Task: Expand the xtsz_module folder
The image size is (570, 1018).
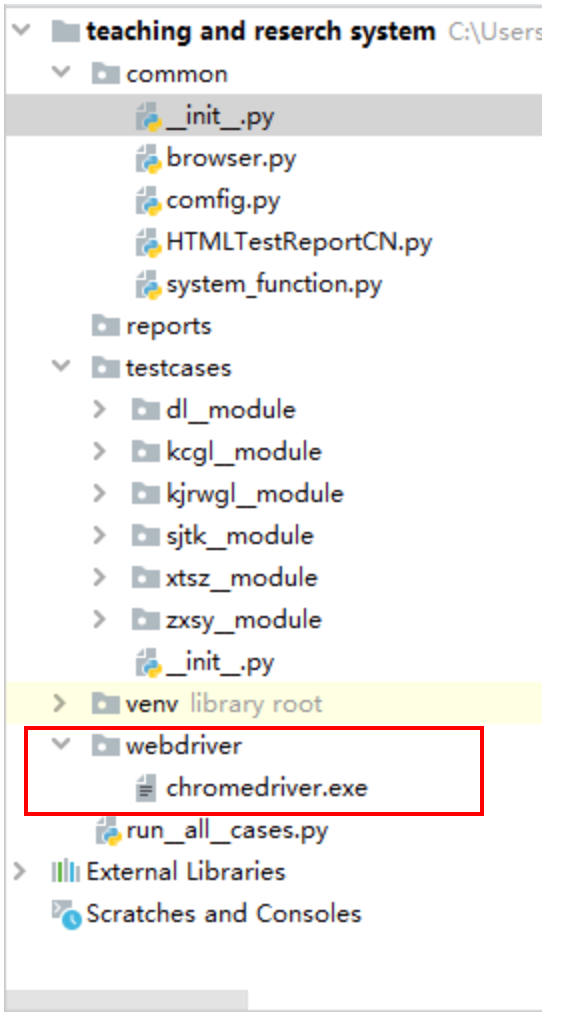Action: (99, 577)
